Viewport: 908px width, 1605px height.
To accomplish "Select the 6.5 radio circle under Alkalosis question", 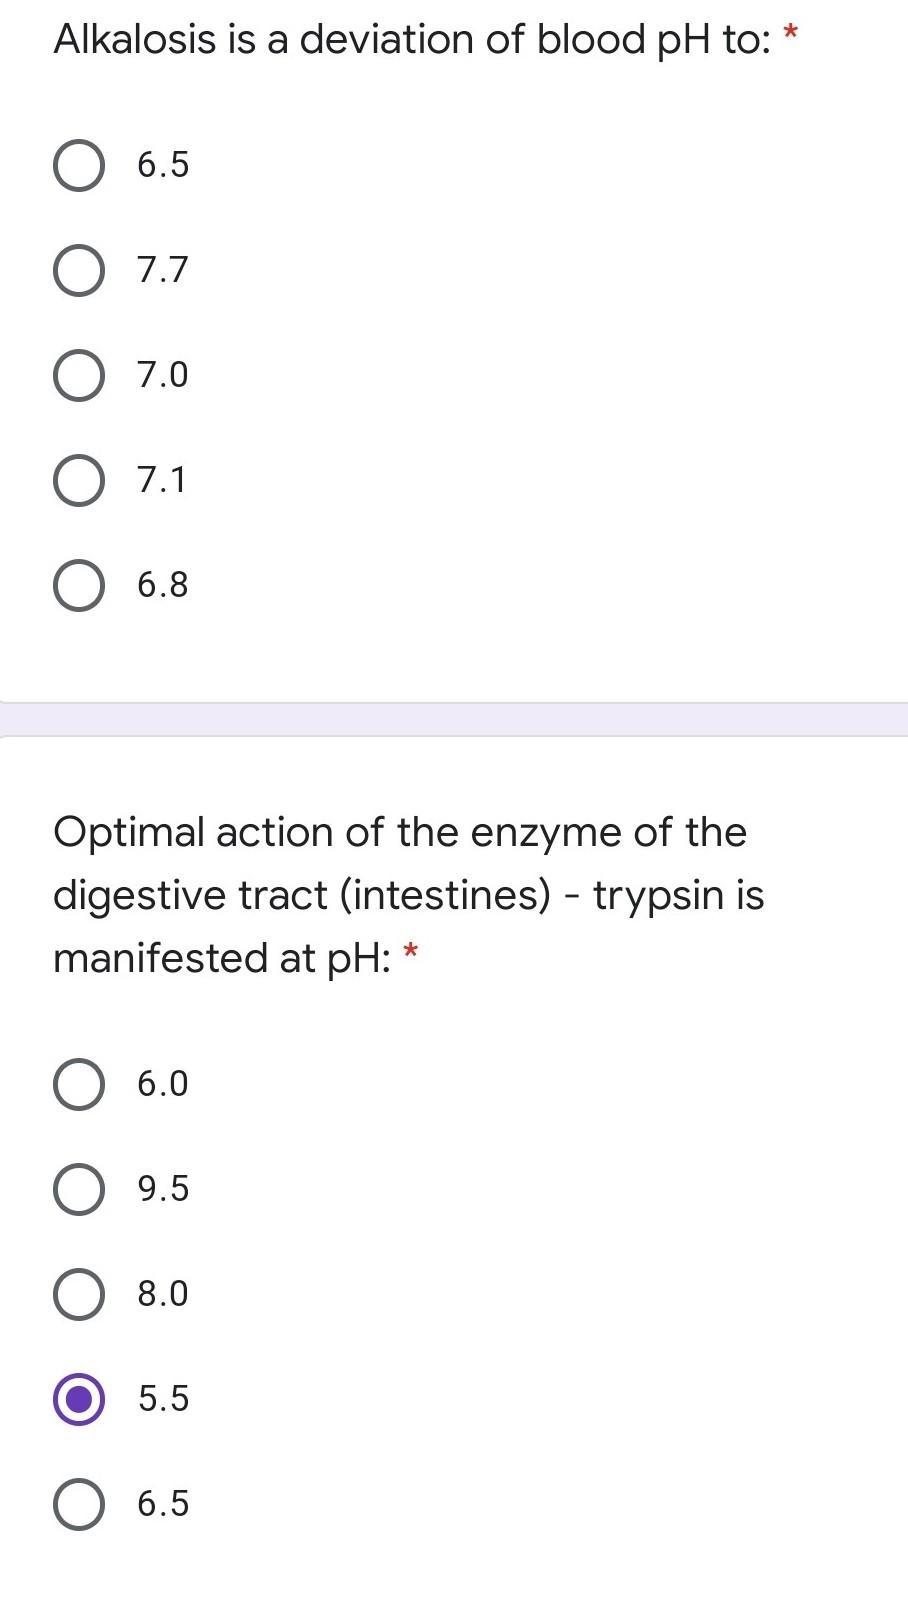I will pyautogui.click(x=78, y=165).
